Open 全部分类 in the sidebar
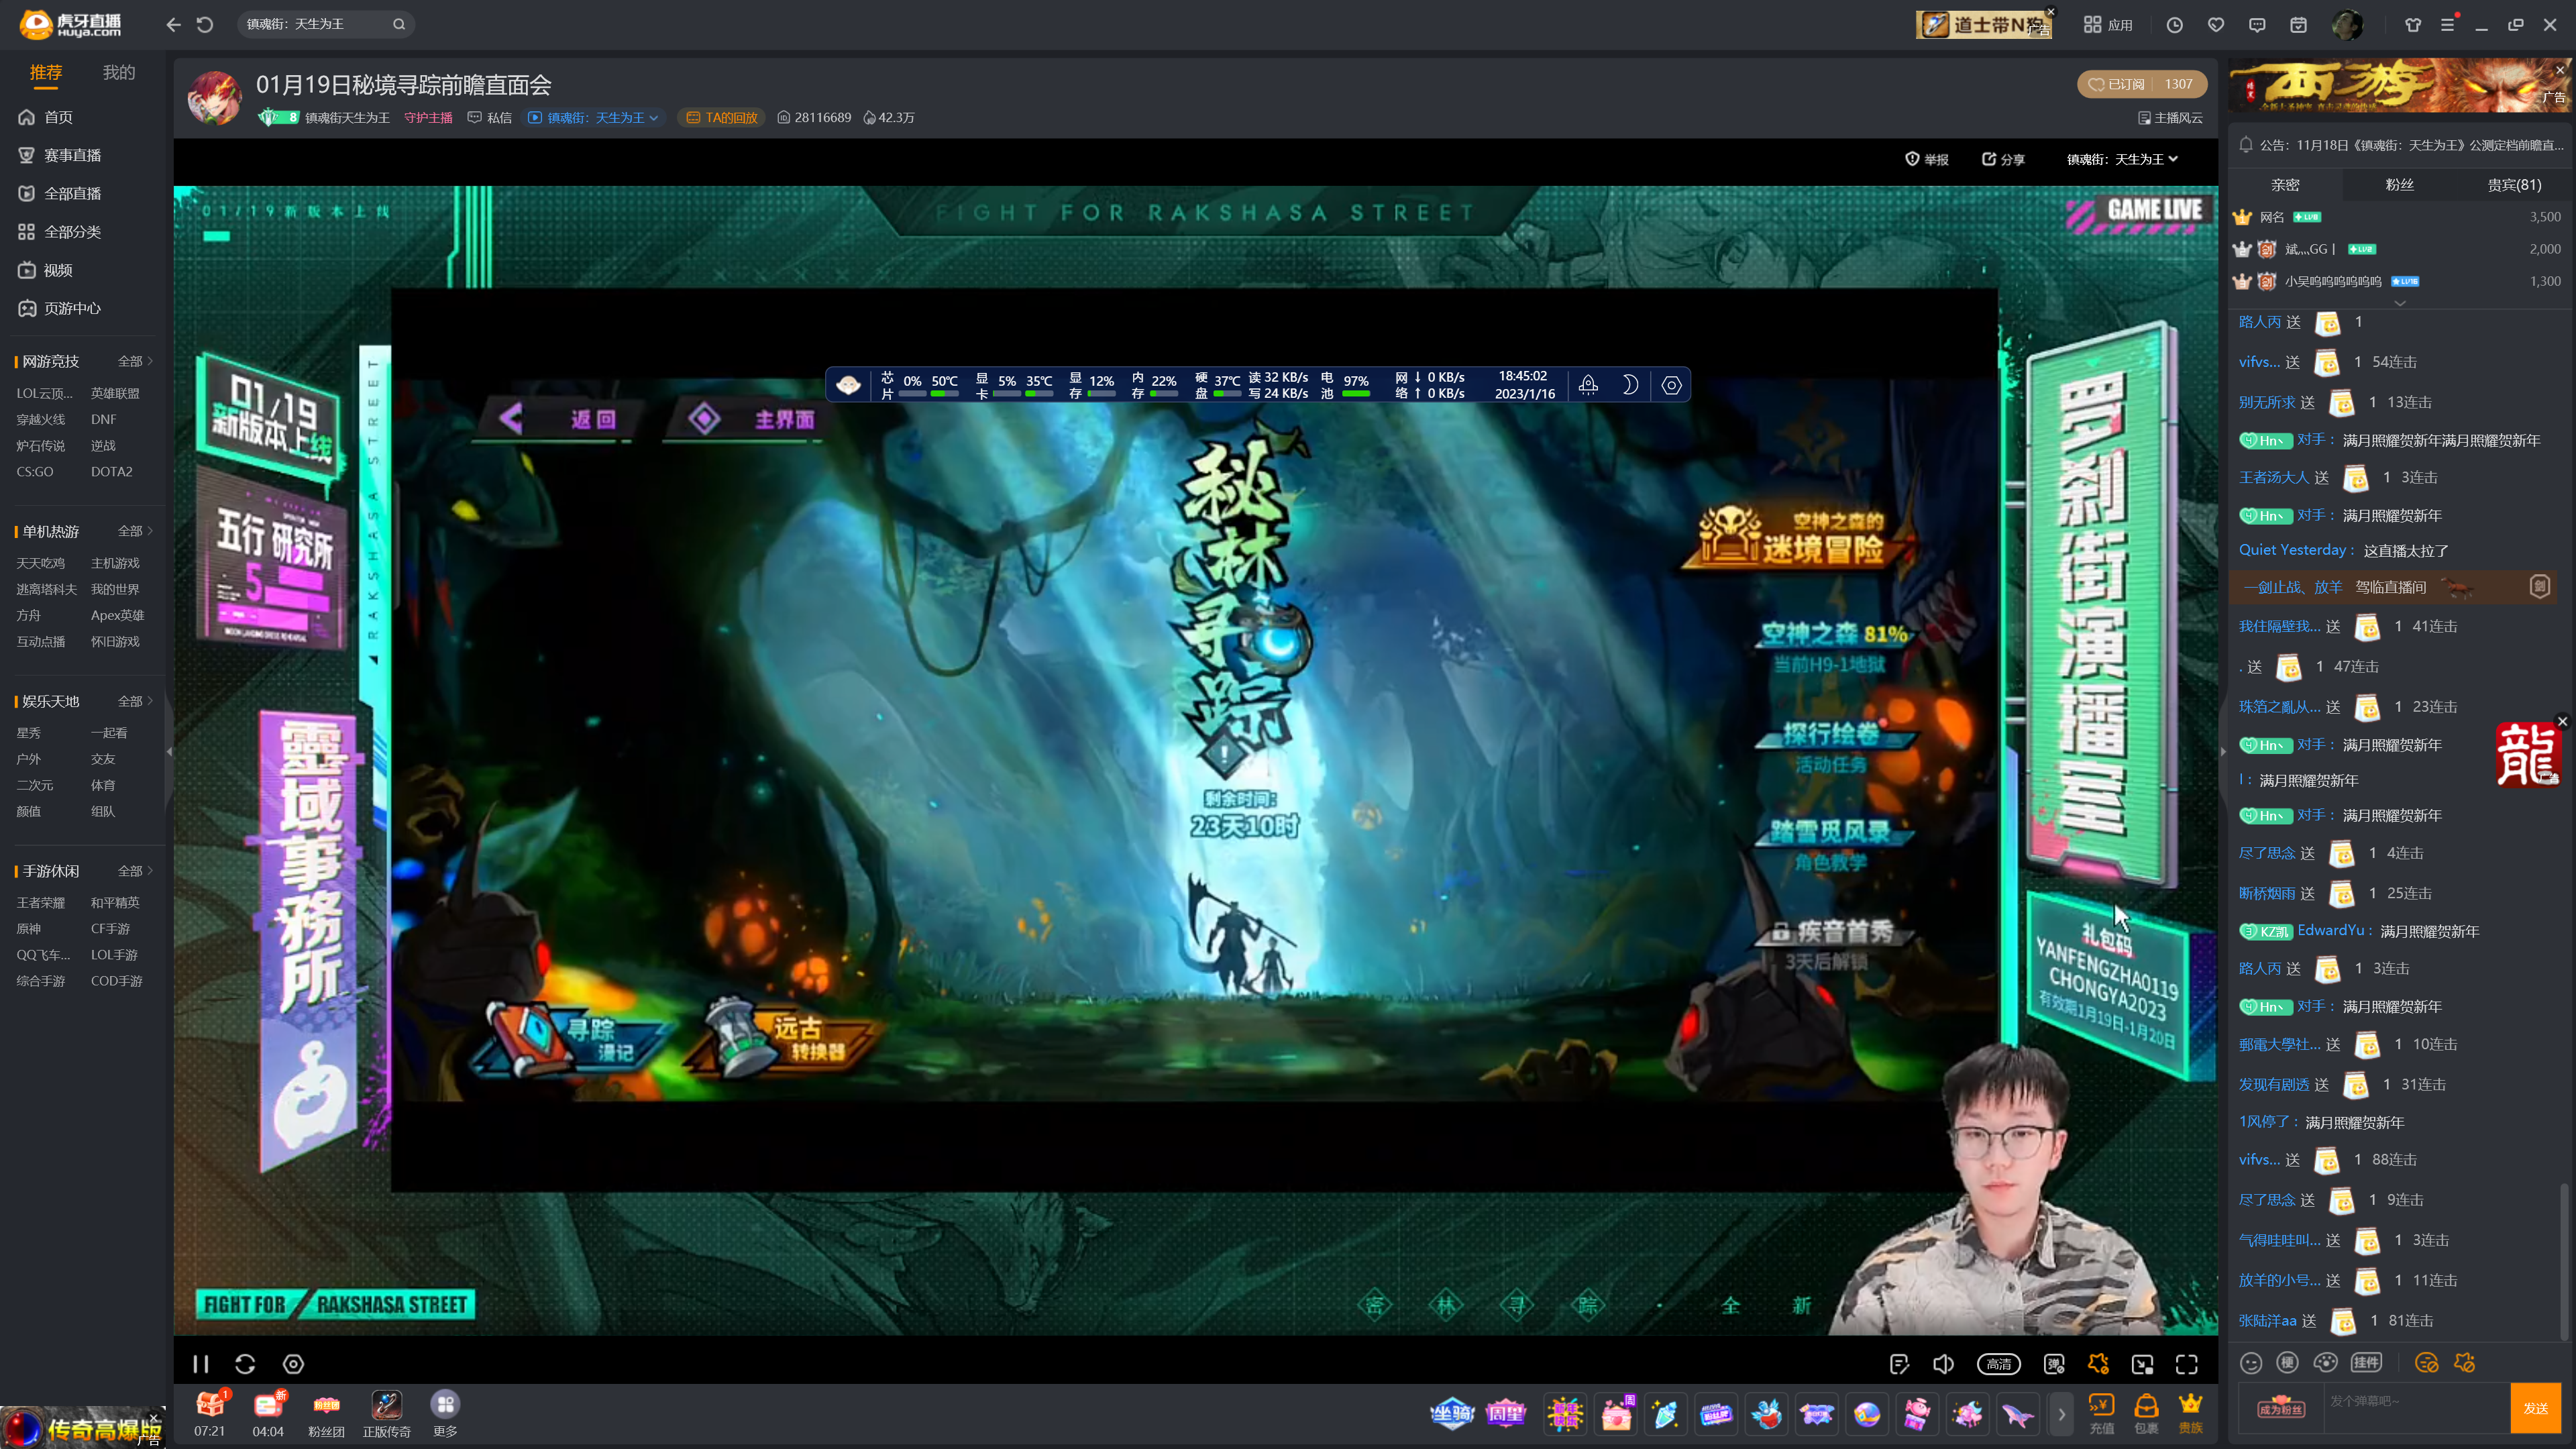 click(61, 232)
